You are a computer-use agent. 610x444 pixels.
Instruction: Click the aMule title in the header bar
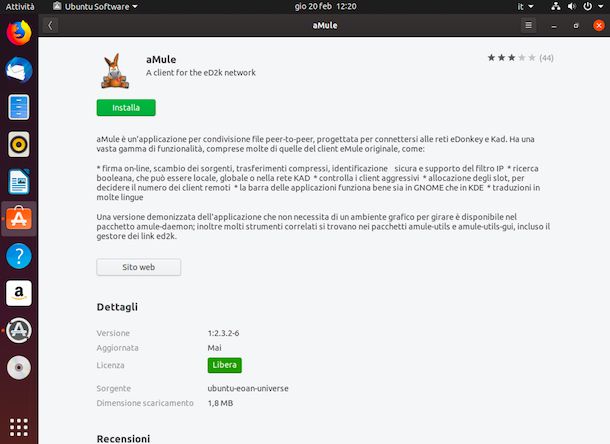(325, 25)
